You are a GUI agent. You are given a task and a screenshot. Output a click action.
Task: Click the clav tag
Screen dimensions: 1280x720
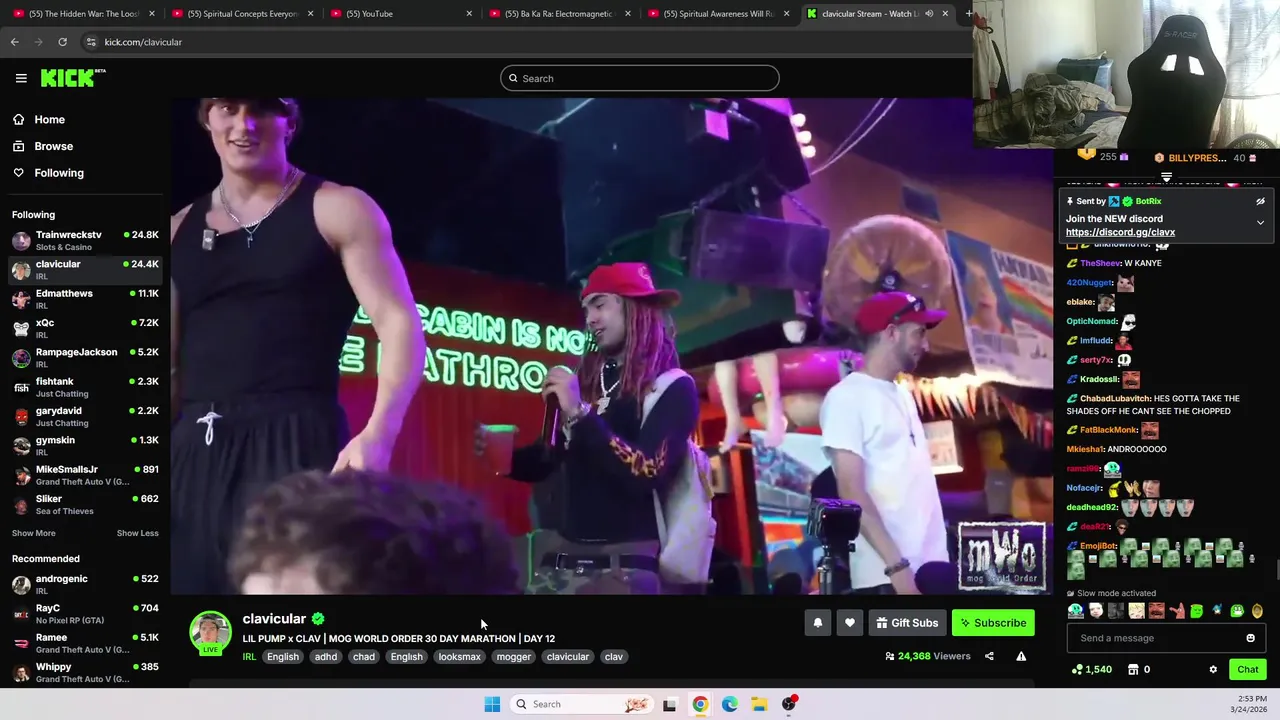(x=614, y=657)
